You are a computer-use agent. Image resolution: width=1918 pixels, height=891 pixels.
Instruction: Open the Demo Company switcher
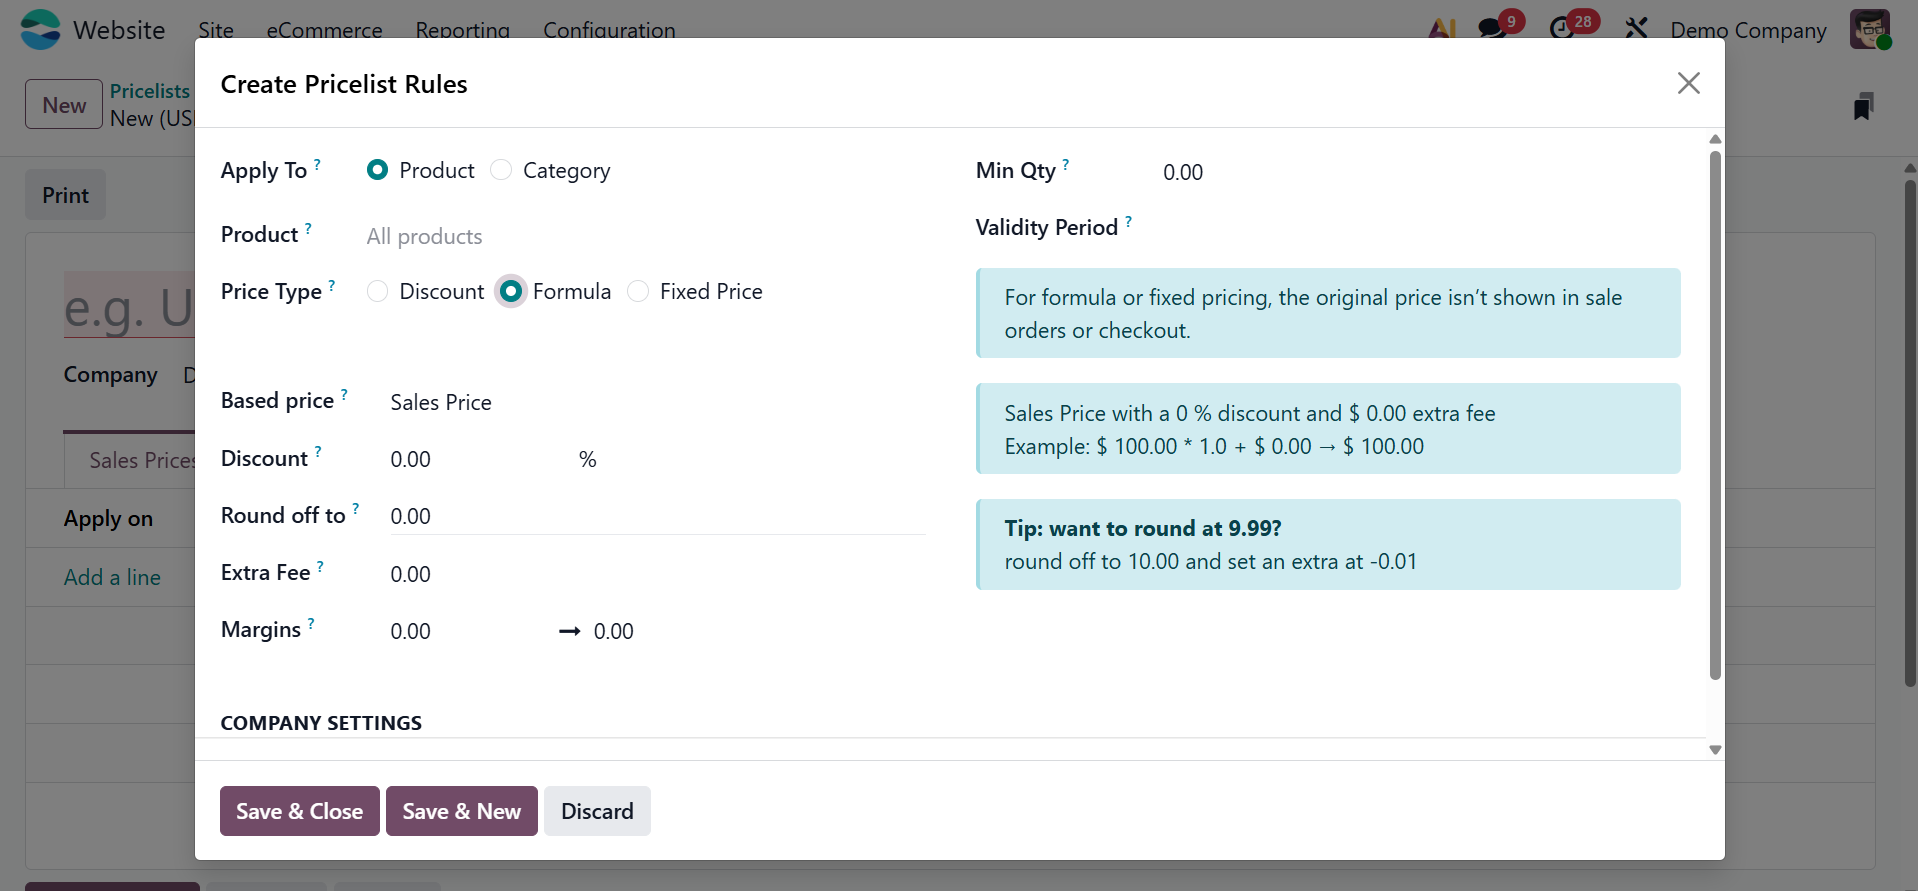coord(1748,30)
